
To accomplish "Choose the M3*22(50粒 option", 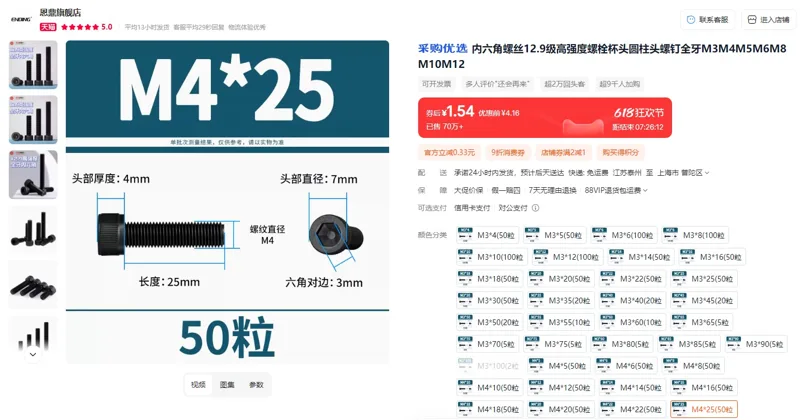I will click(633, 279).
